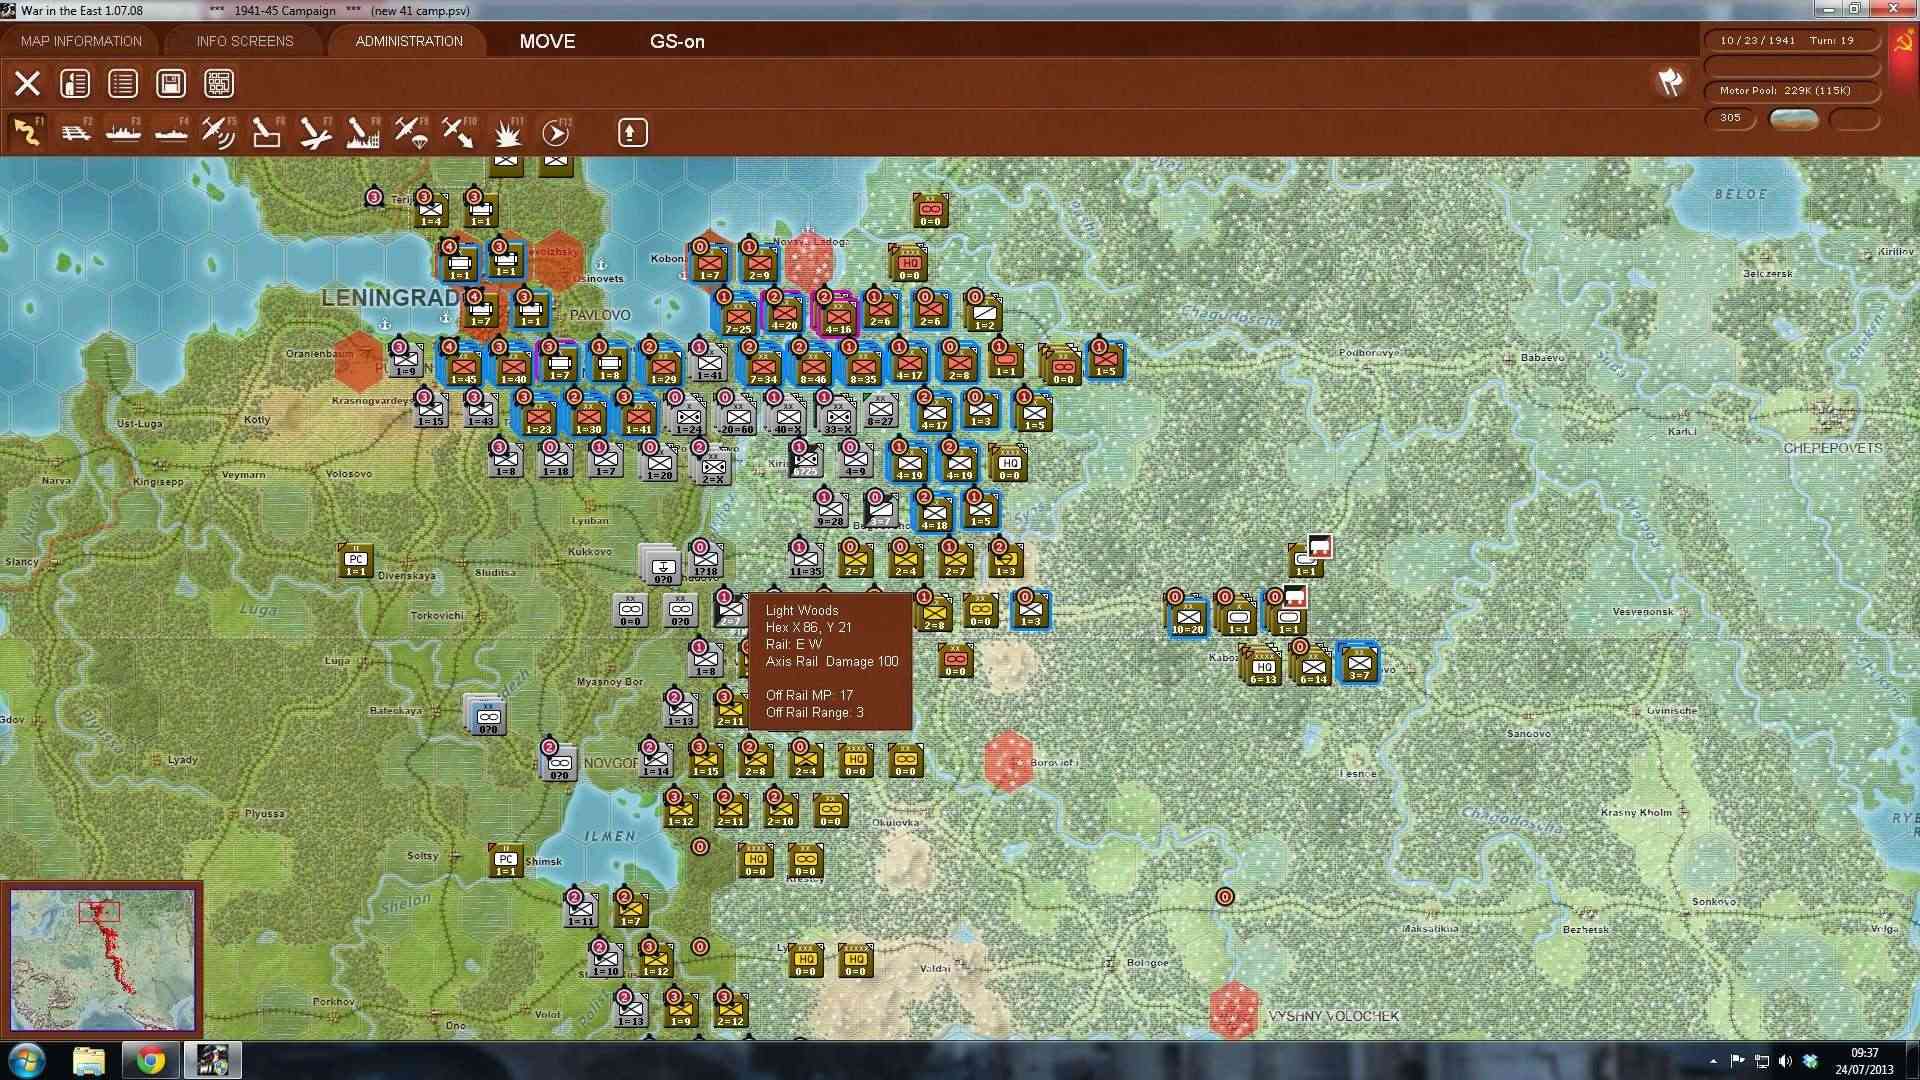Click the floppy disk save game icon
This screenshot has height=1080, width=1920.
171,83
